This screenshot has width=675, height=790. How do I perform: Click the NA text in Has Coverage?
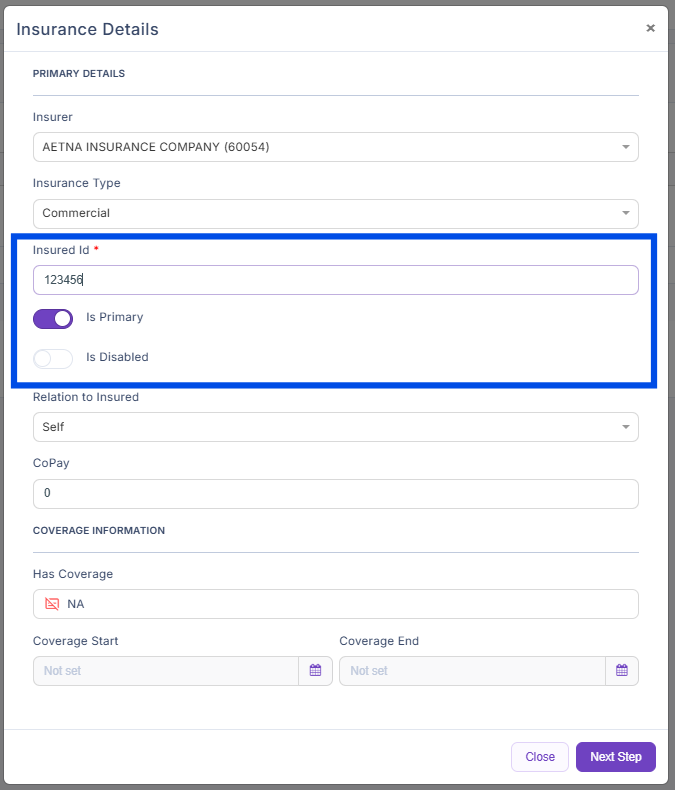pos(76,604)
